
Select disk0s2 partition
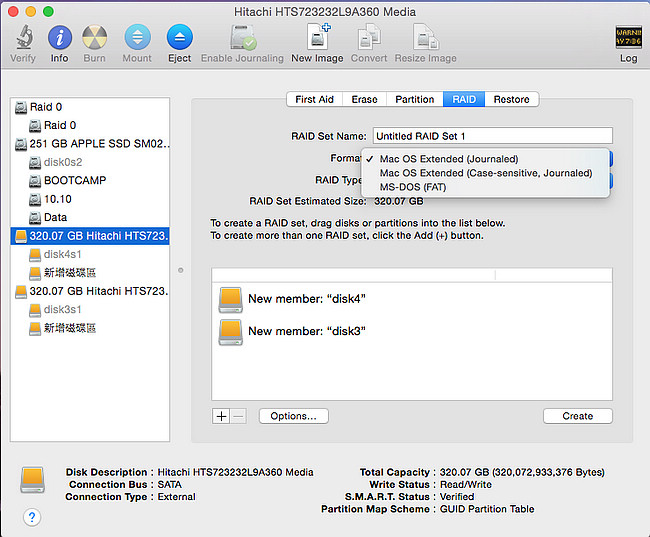(90, 162)
